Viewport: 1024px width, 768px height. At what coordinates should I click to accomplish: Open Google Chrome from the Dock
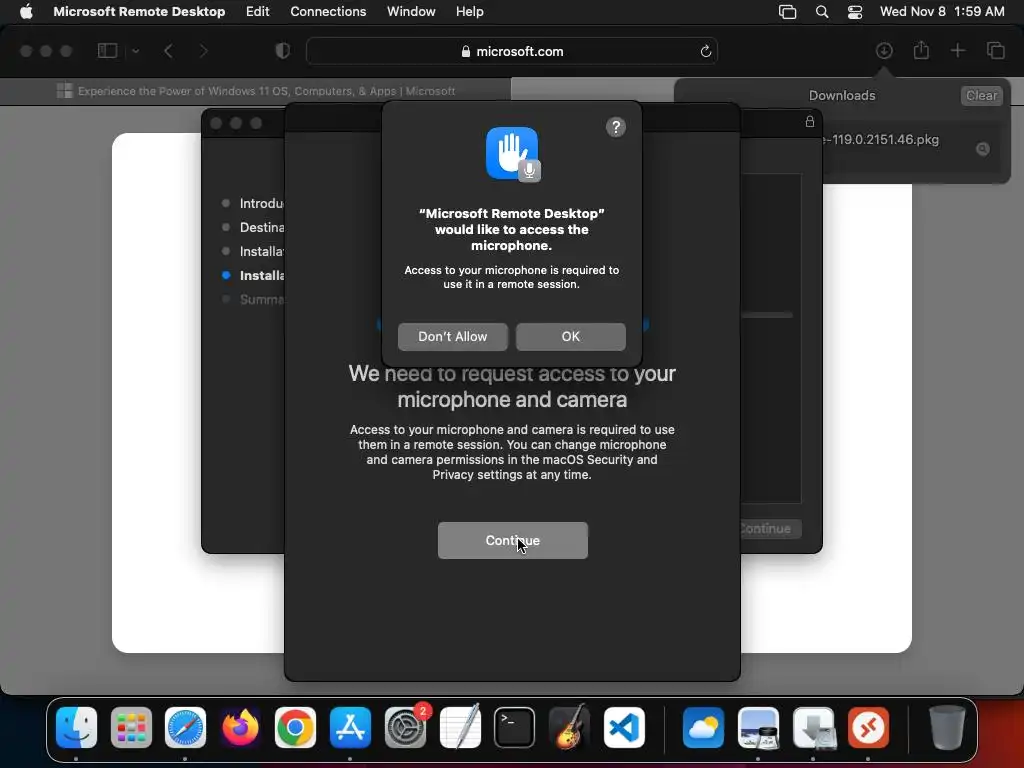click(295, 727)
